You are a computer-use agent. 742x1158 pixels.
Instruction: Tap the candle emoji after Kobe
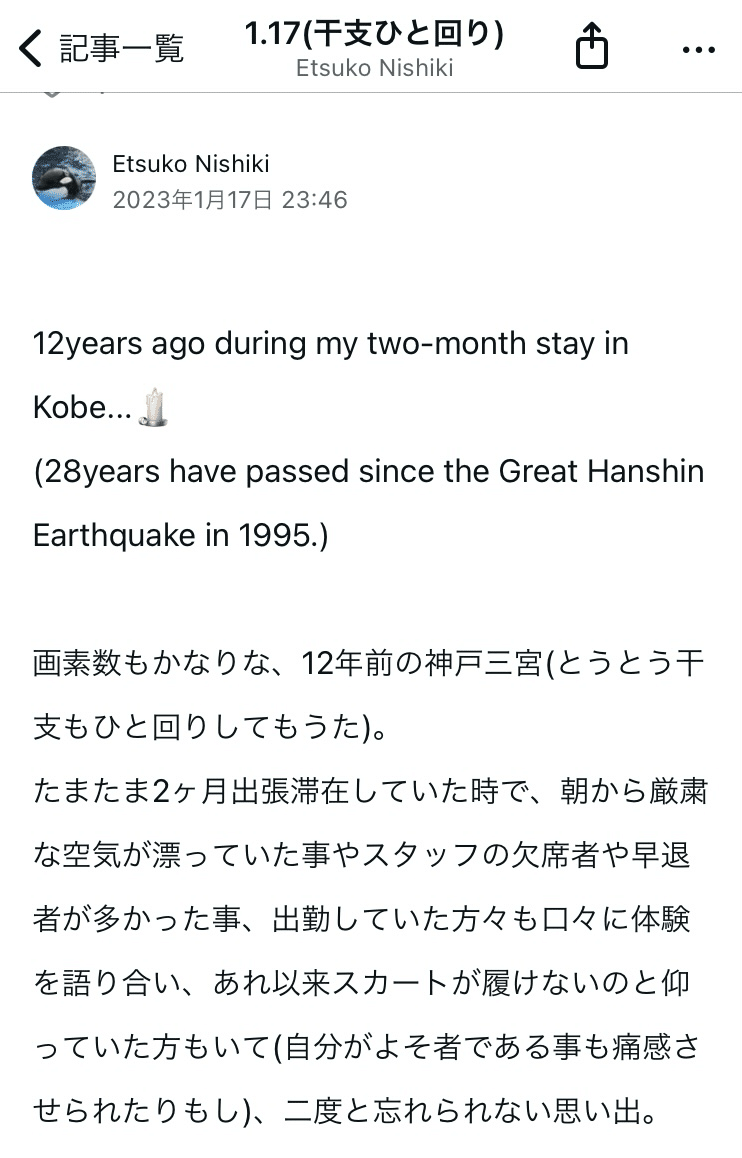click(x=153, y=408)
